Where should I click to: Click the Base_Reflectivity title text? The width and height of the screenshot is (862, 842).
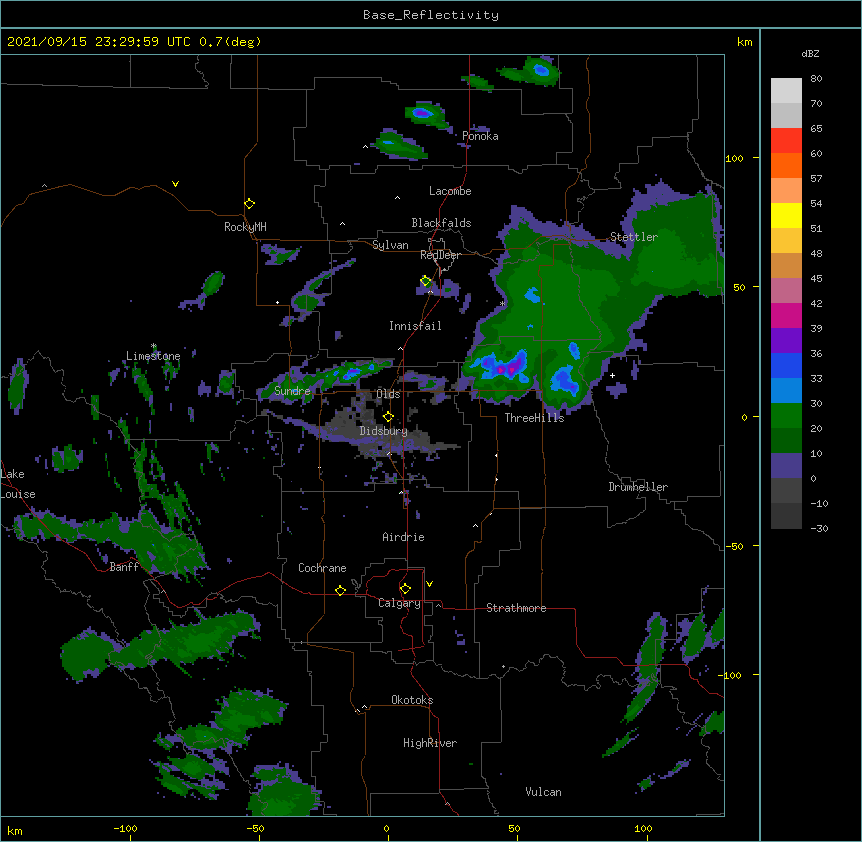[430, 15]
